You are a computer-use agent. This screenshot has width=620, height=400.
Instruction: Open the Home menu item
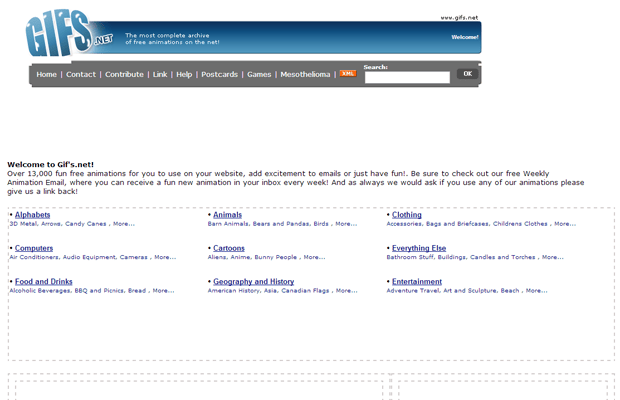point(47,74)
